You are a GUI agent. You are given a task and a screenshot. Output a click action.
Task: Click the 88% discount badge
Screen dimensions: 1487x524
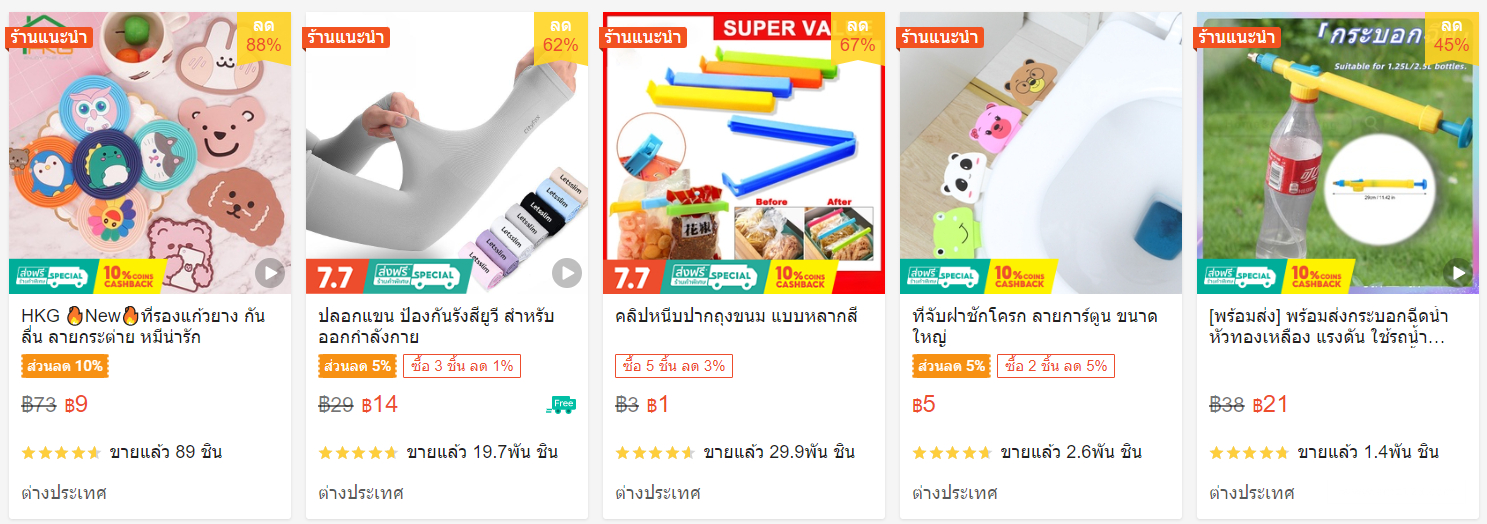[x=264, y=38]
